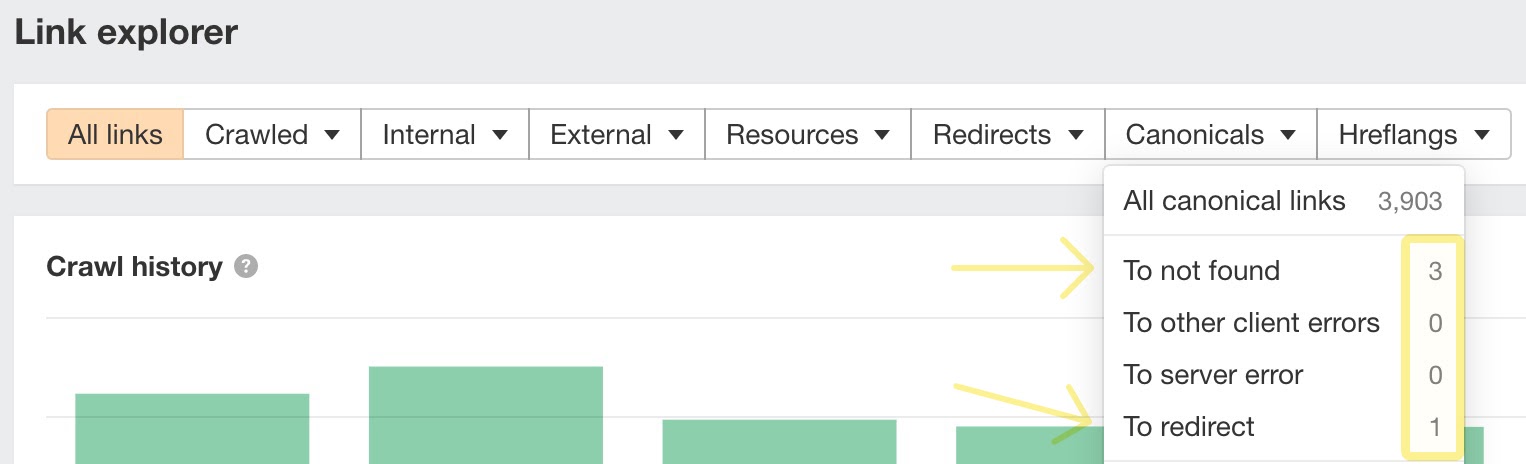Viewport: 1526px width, 464px height.
Task: Click the tallest crawl history bar
Action: 486,415
